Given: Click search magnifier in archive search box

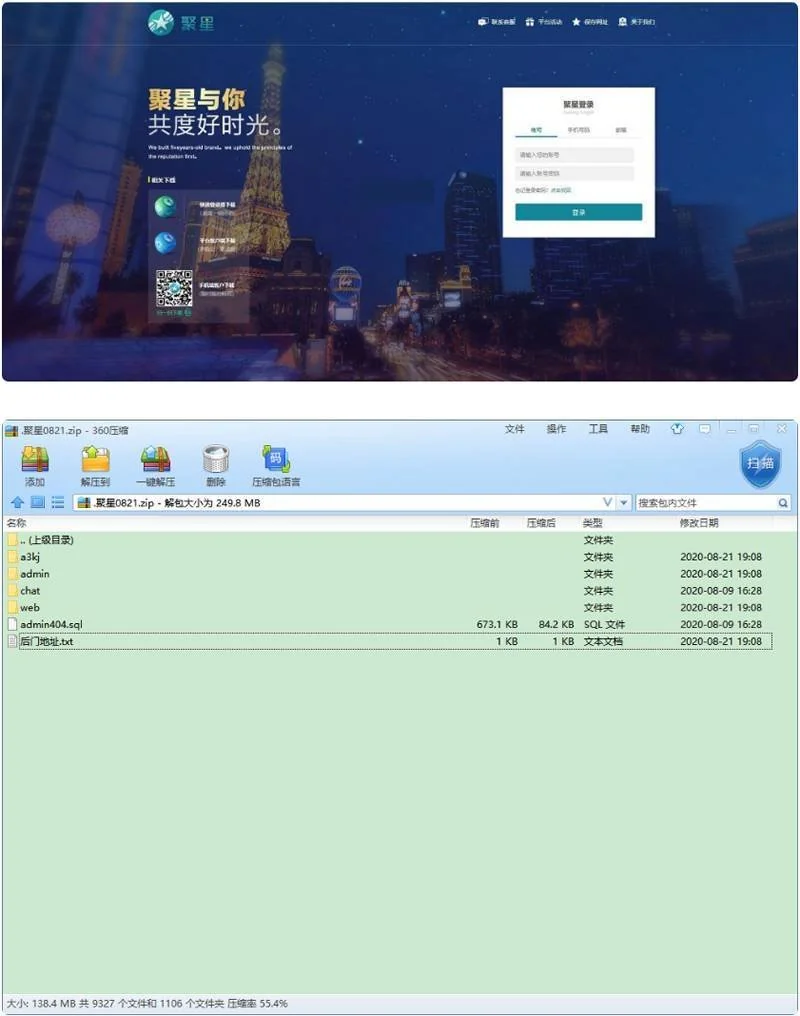Looking at the screenshot, I should tap(783, 503).
